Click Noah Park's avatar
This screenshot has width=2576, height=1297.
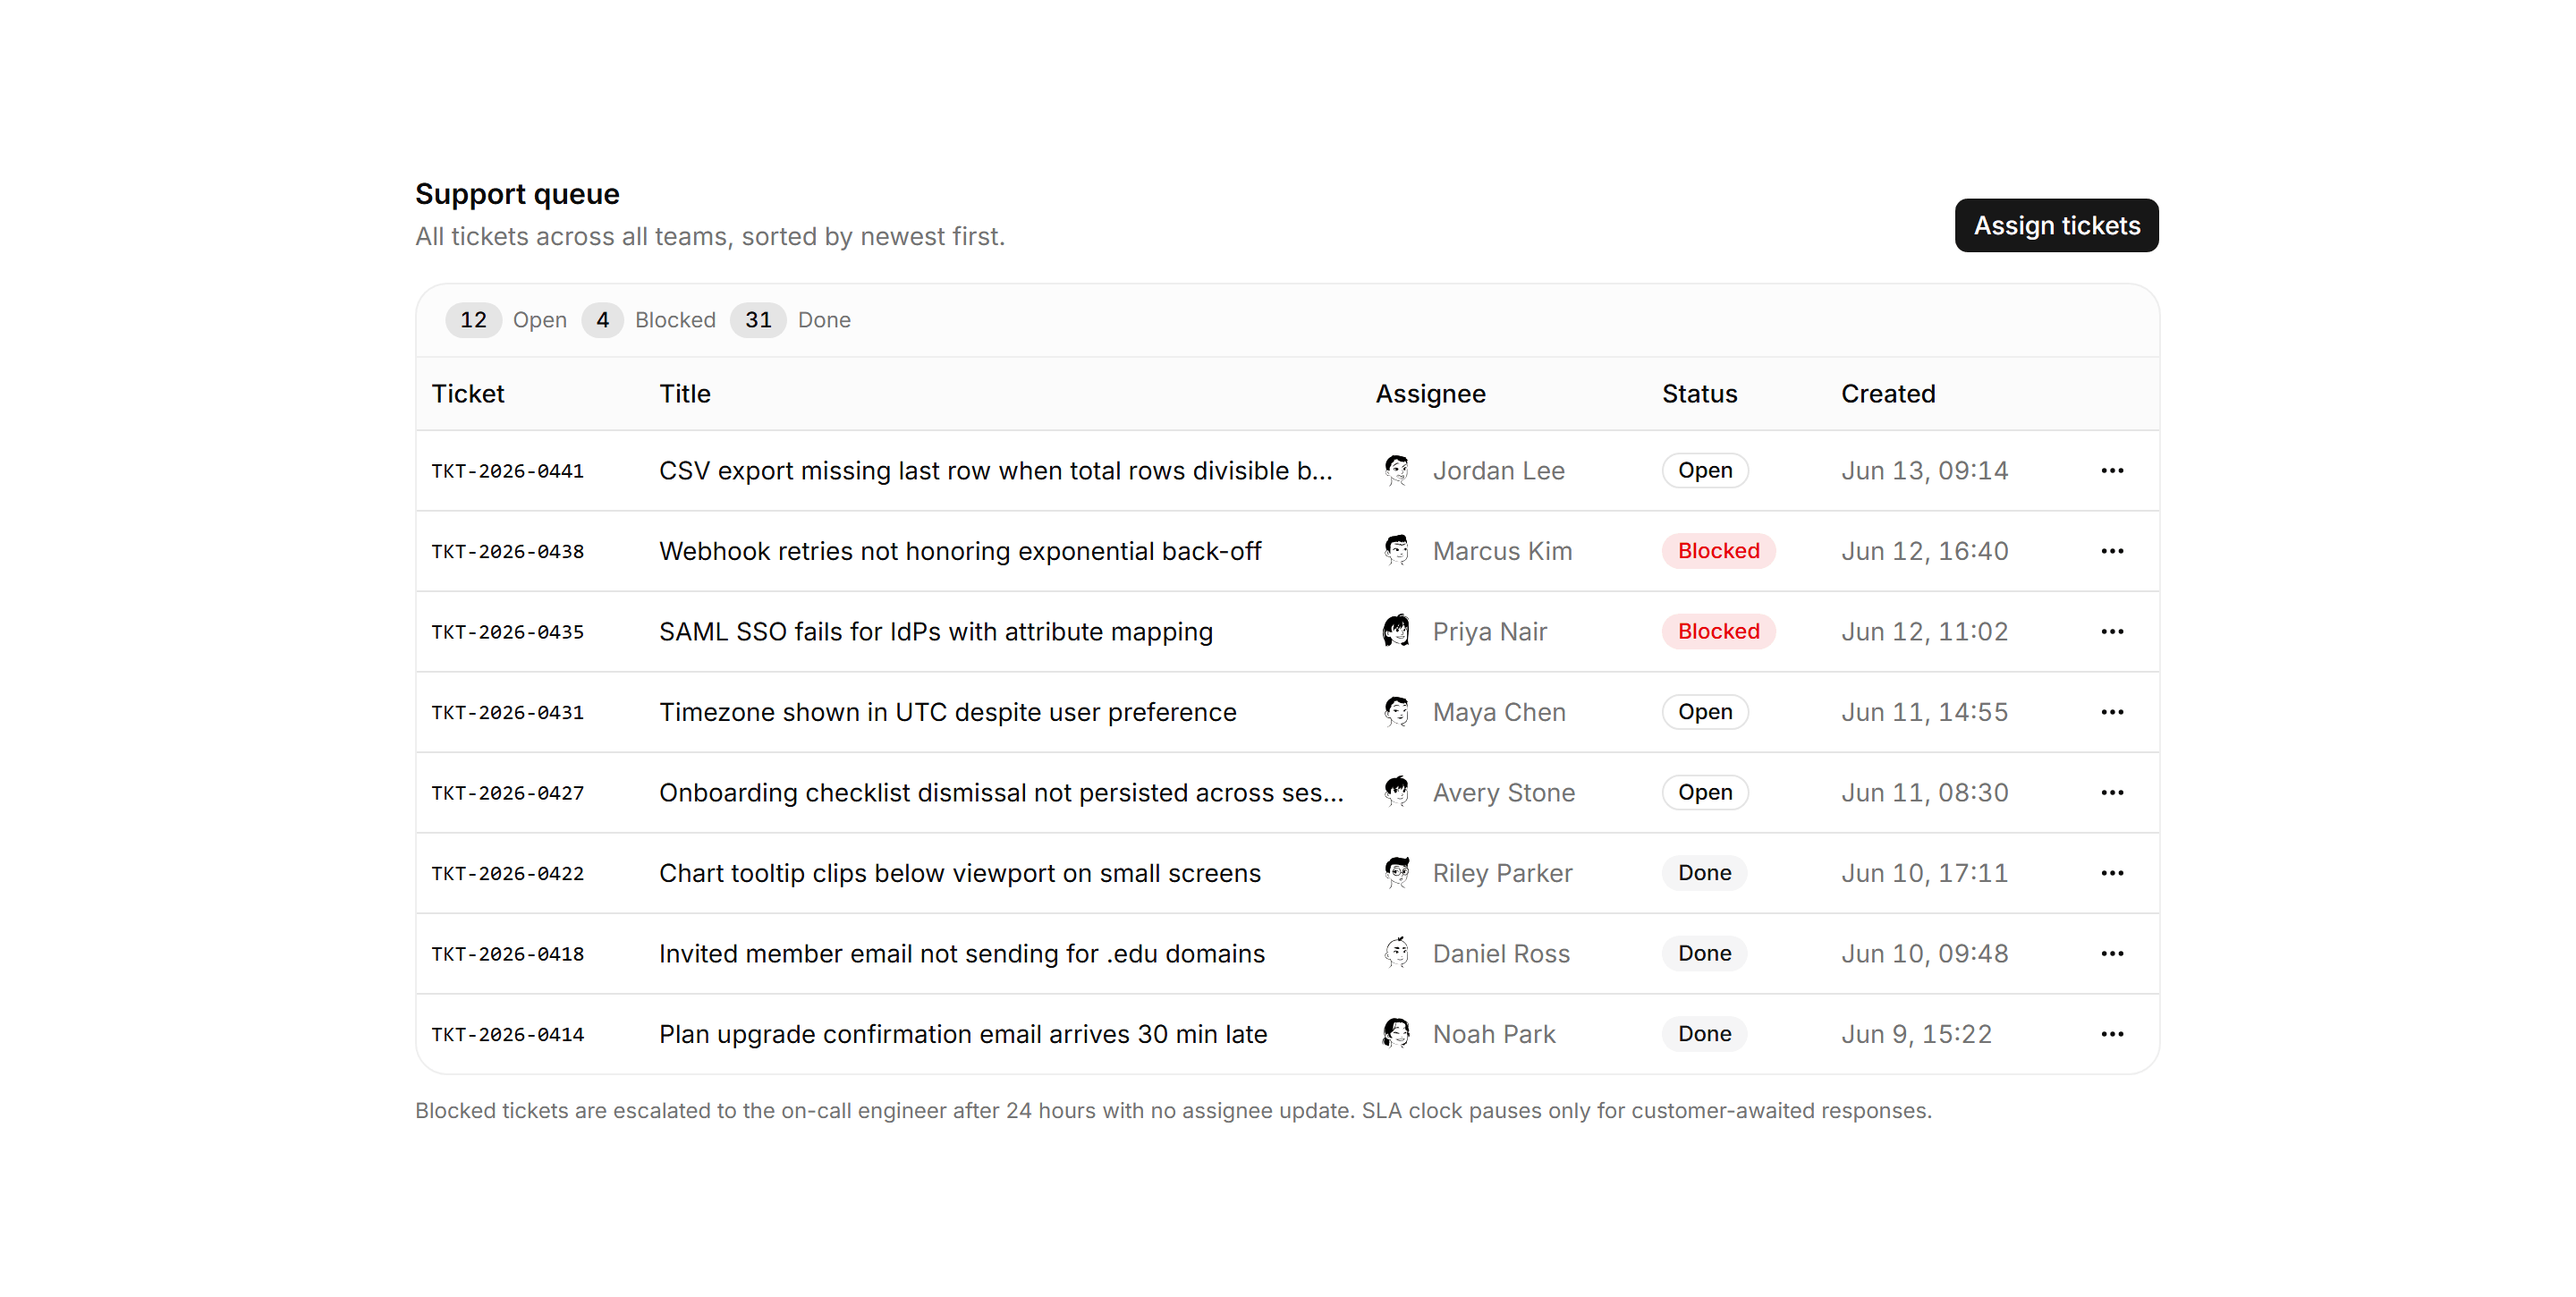[1397, 1034]
